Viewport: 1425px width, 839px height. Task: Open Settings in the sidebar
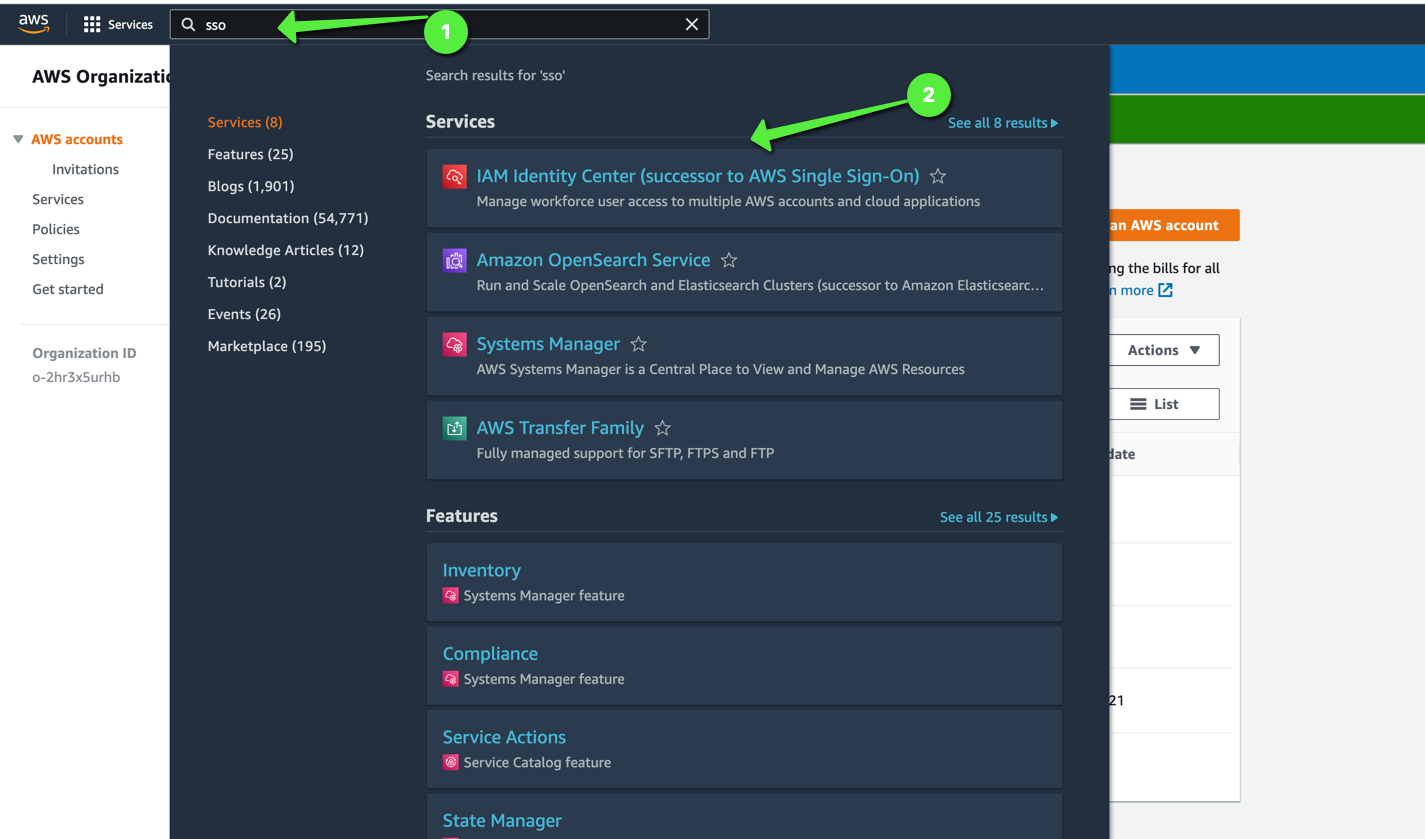(58, 259)
